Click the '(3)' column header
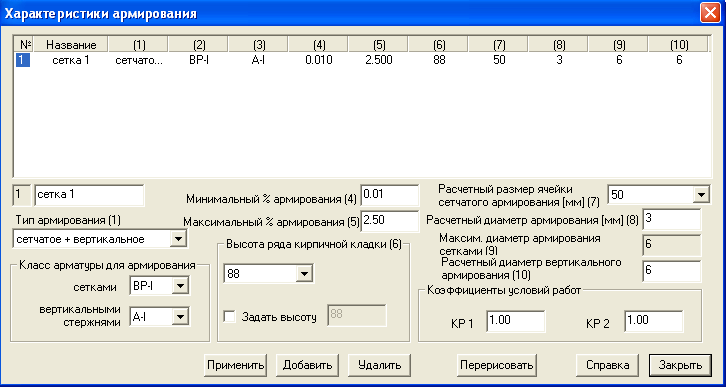This screenshot has height=387, width=728. coord(258,45)
